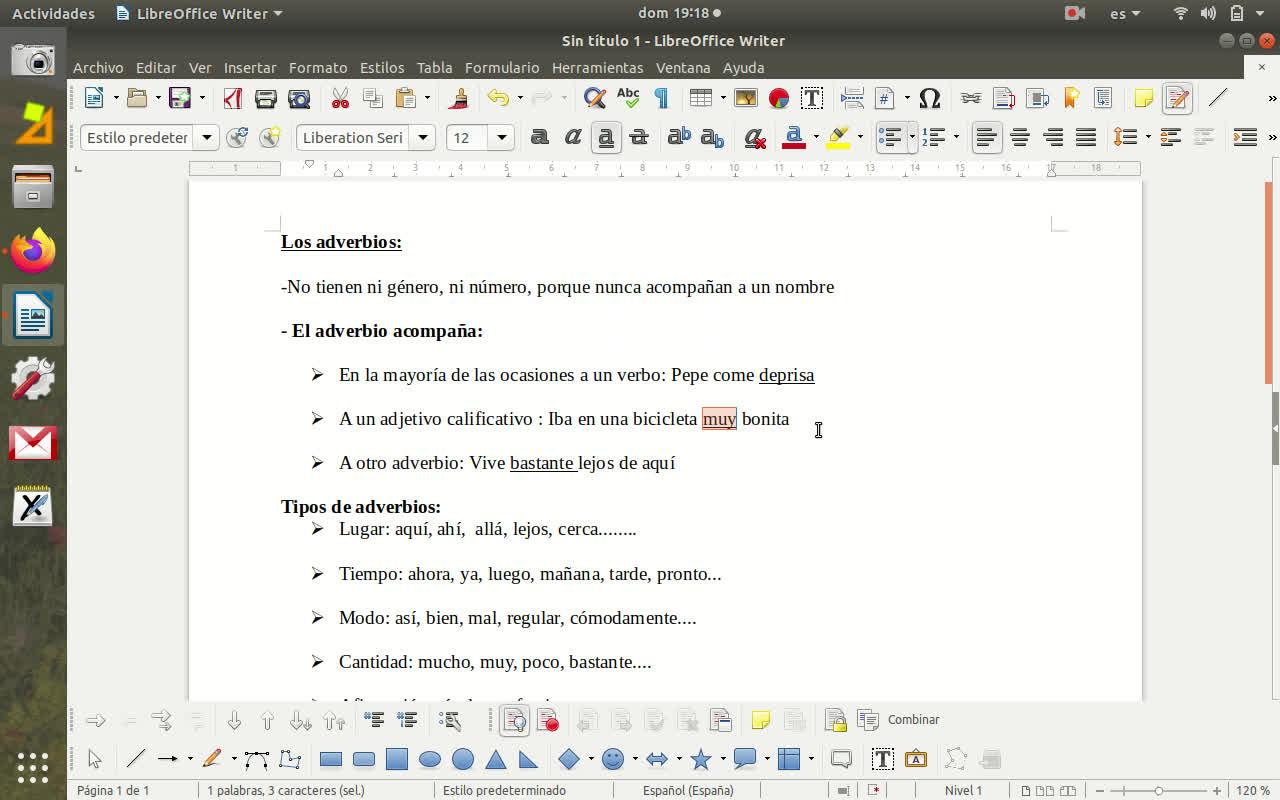The image size is (1280, 800).
Task: Click the Cut scissors icon
Action: pyautogui.click(x=340, y=98)
